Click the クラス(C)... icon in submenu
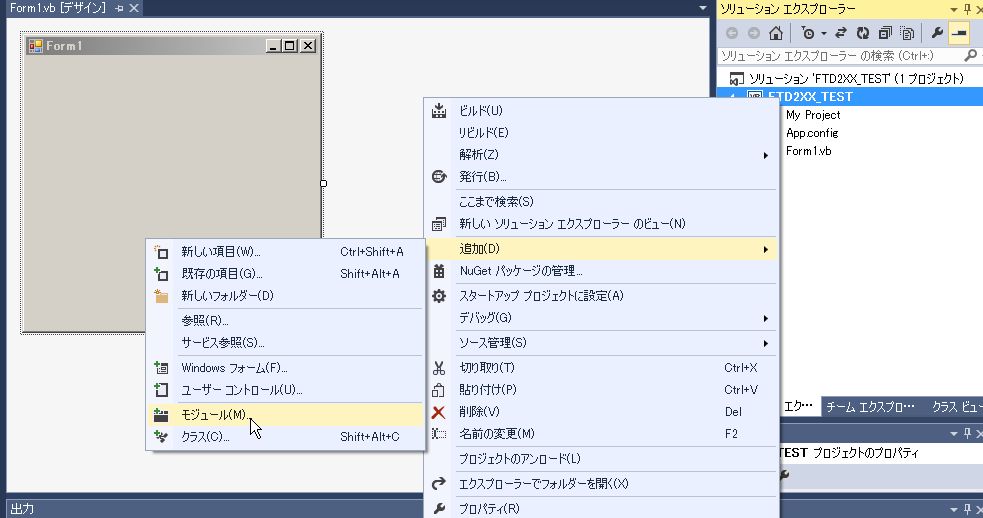The image size is (983, 518). pyautogui.click(x=161, y=437)
